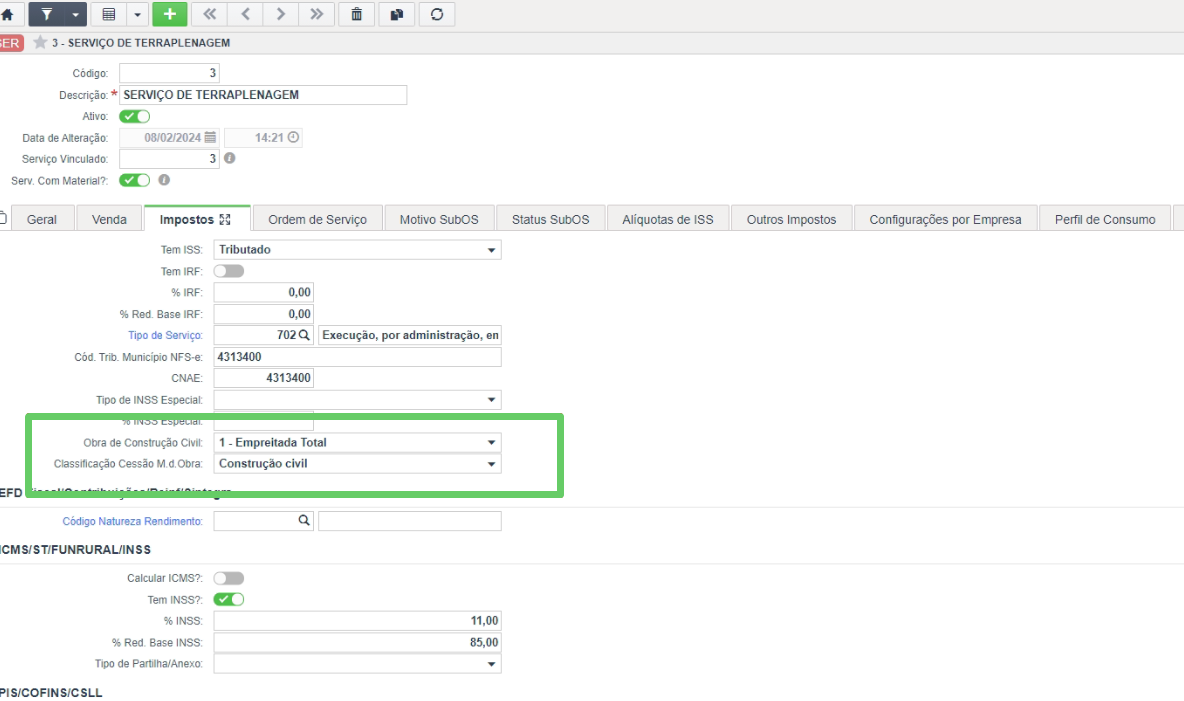This screenshot has width=1184, height=701.
Task: Disable the Tem INSS switch
Action: click(x=229, y=599)
